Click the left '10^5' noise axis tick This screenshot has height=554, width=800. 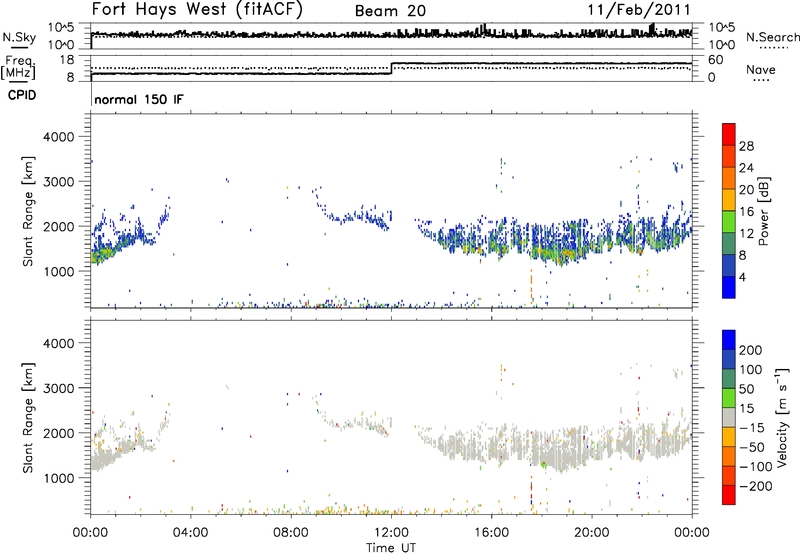(x=61, y=27)
